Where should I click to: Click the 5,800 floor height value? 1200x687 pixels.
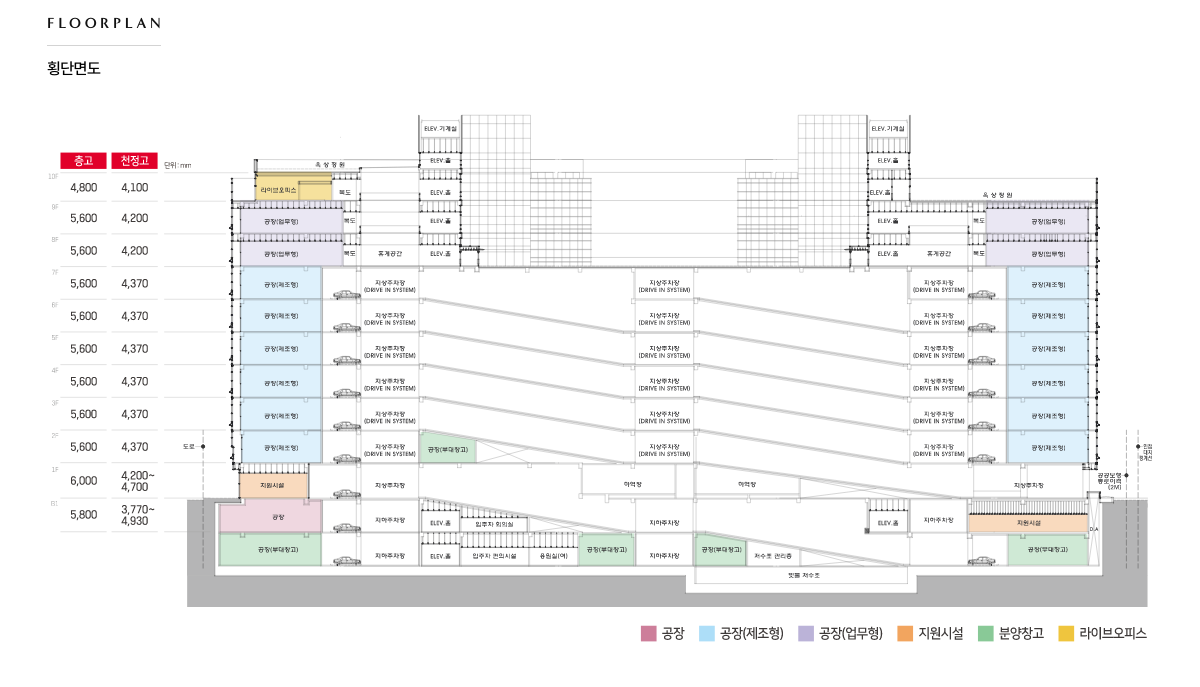[x=84, y=514]
